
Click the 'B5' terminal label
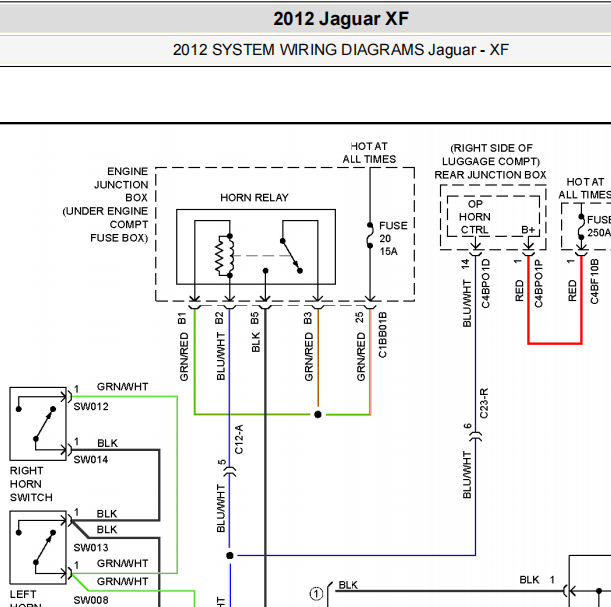coord(254,318)
